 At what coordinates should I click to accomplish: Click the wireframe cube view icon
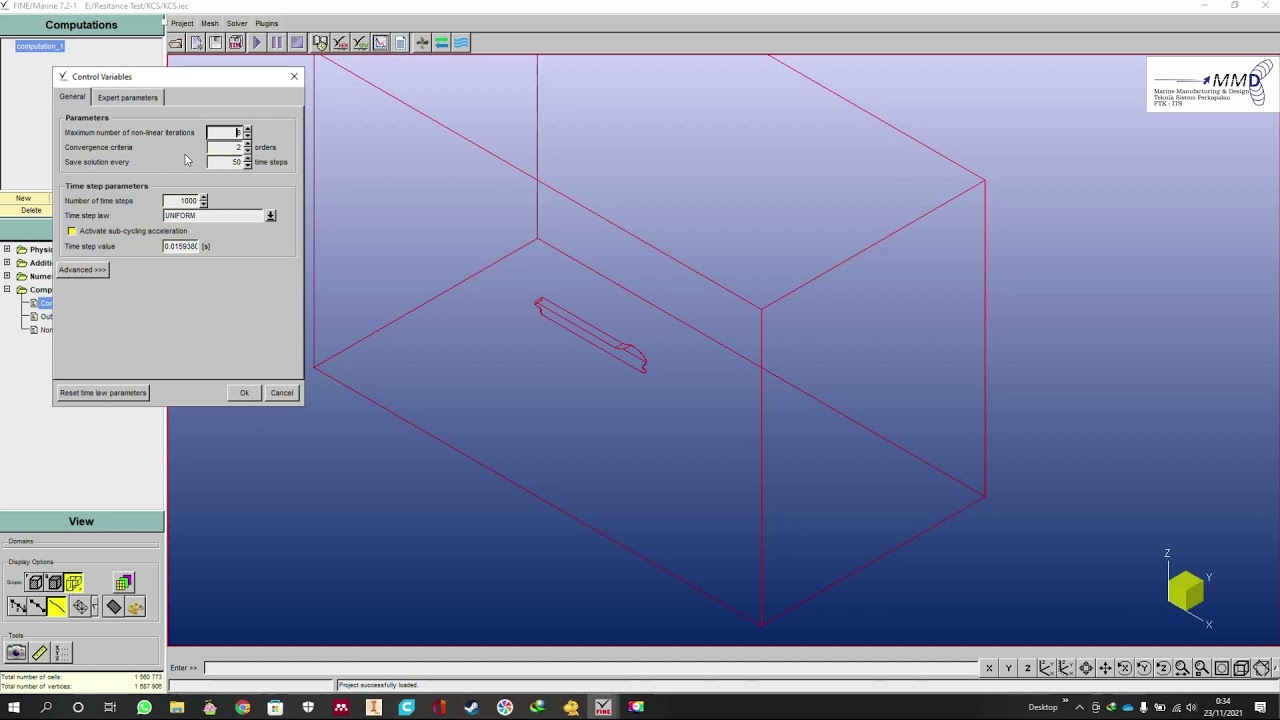coord(1241,668)
